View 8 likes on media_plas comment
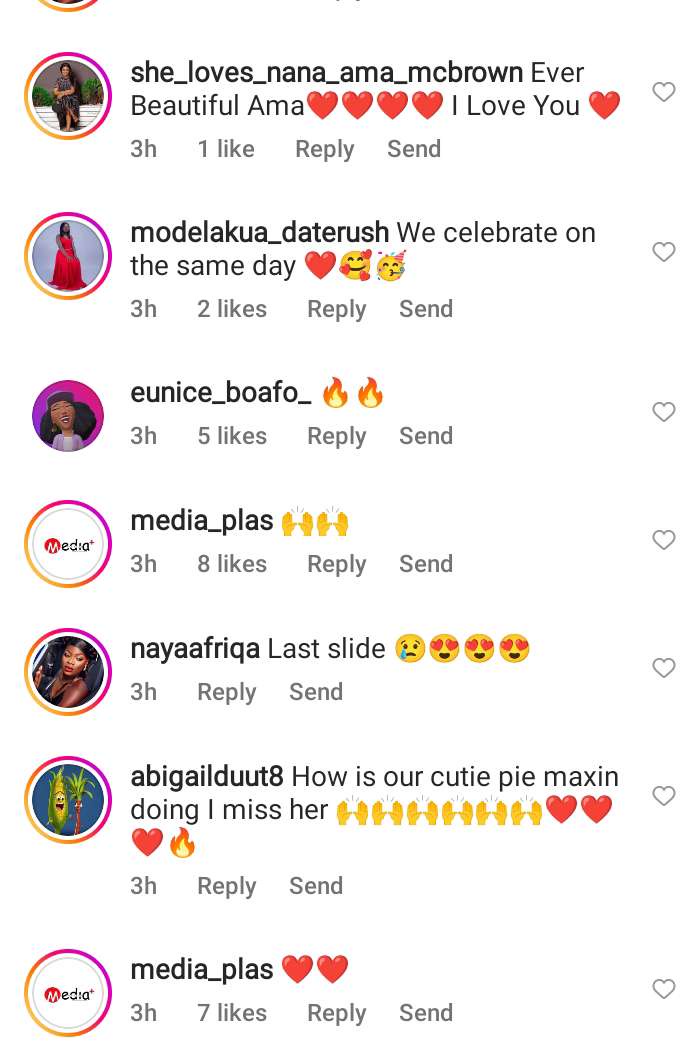 point(232,564)
